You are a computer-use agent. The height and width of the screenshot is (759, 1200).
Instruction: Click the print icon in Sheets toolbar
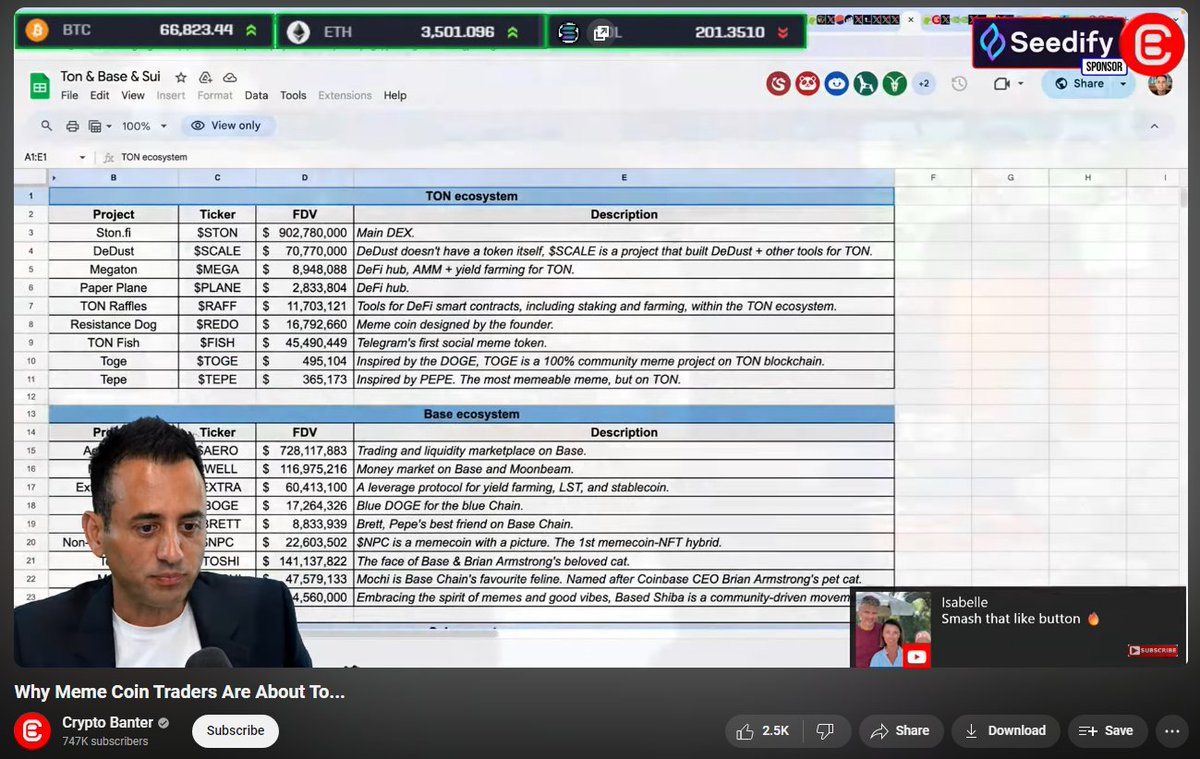pos(72,126)
